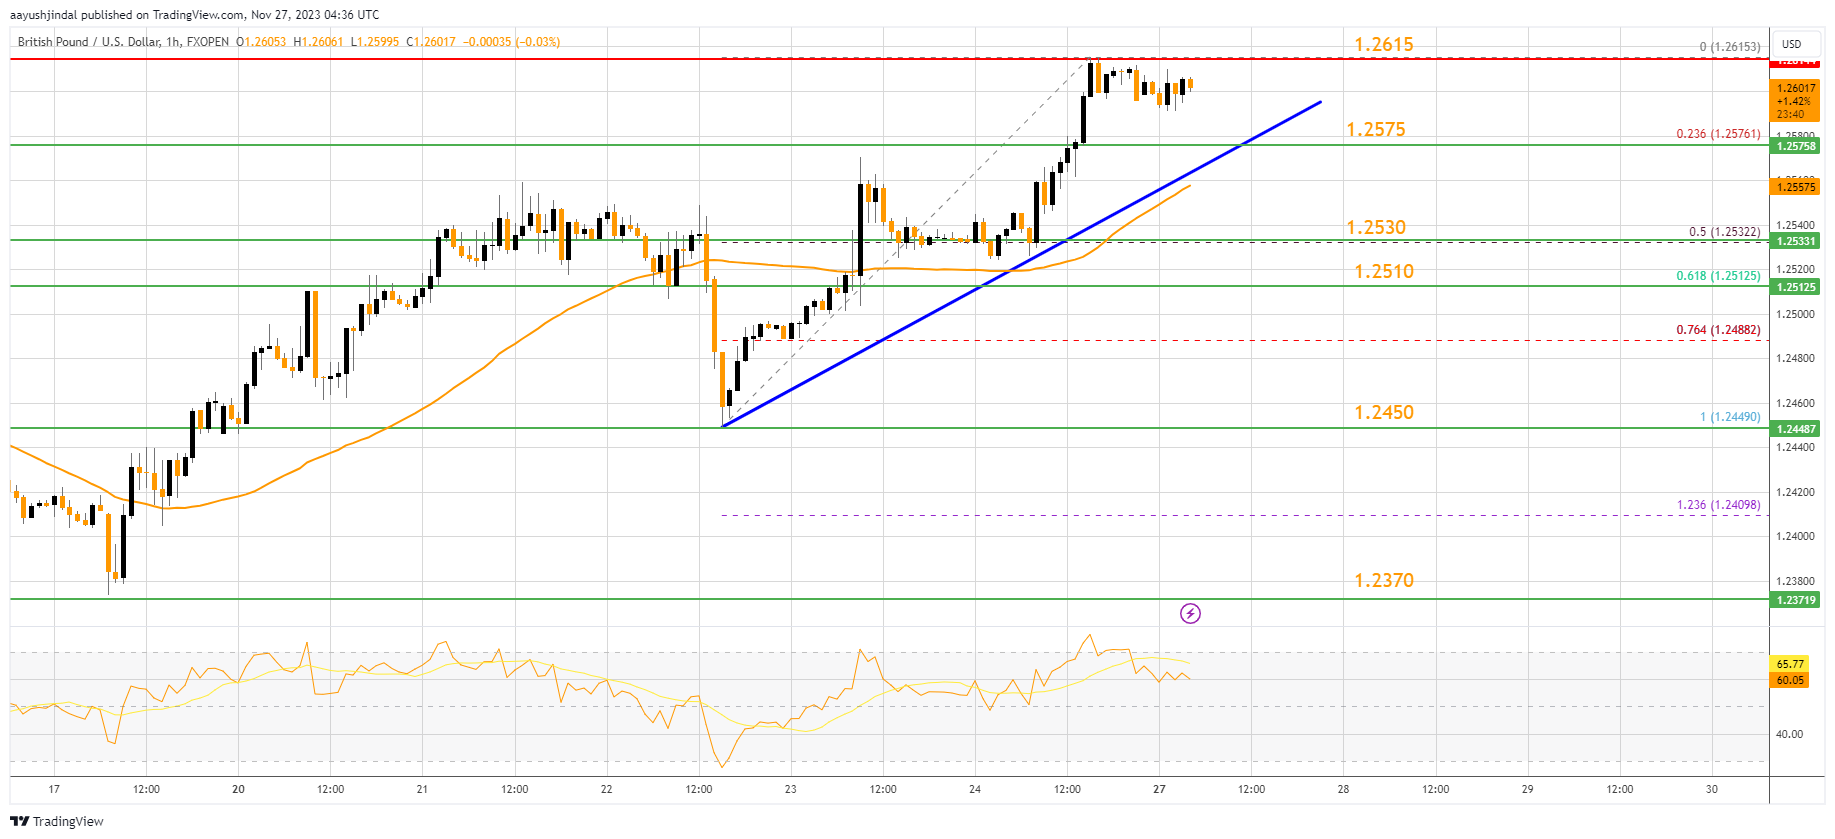Select the red horizontal resistance line
Screen dimensions: 1835x839
click(889, 60)
